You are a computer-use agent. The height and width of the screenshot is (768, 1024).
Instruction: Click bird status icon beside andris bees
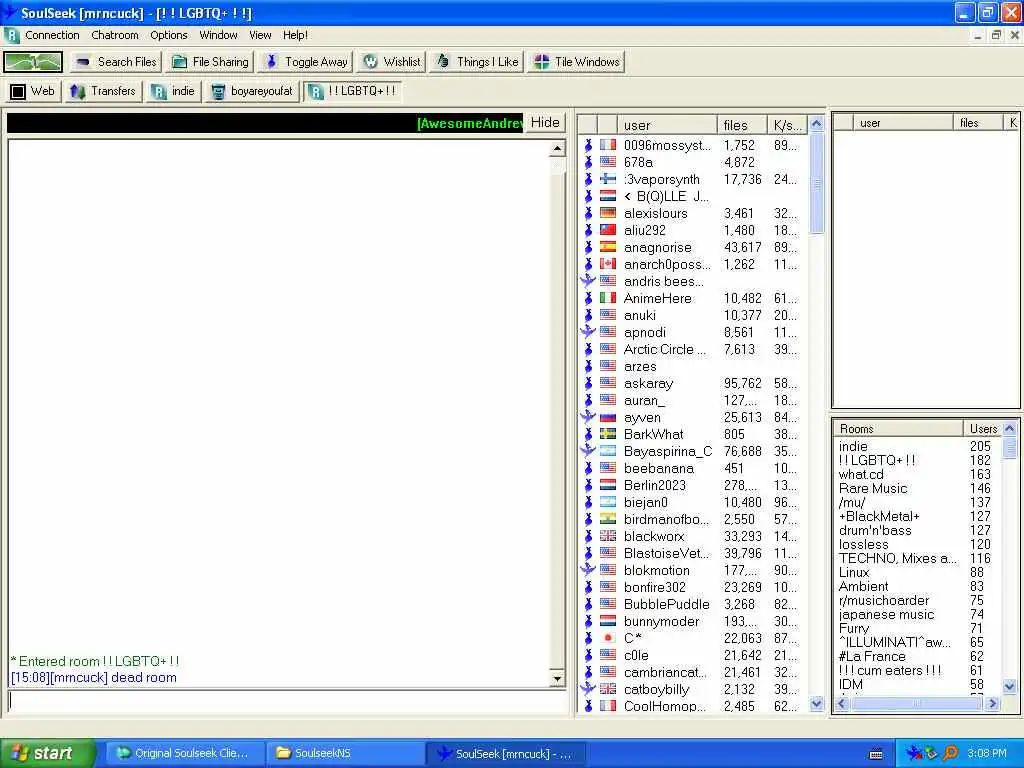588,281
